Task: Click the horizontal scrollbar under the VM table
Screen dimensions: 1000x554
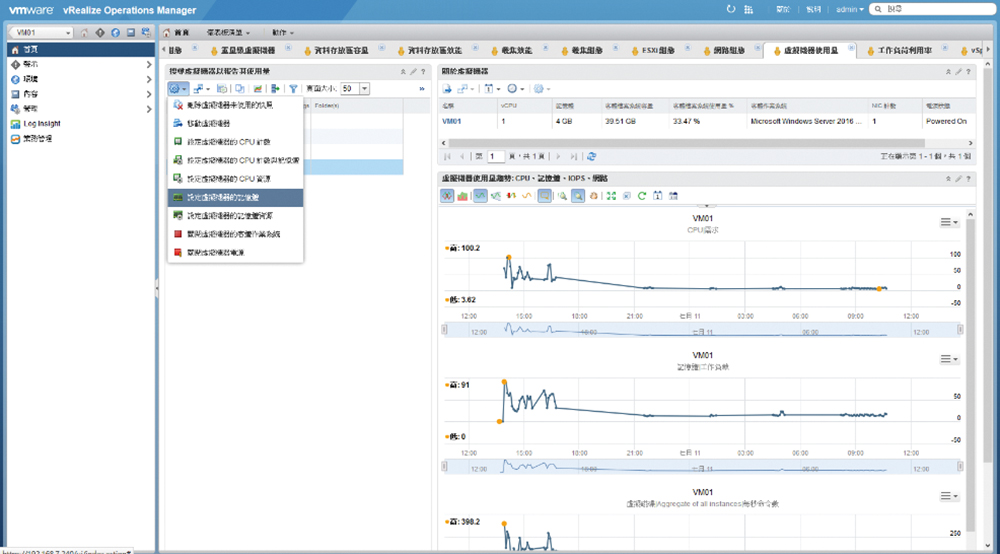Action: (686, 143)
